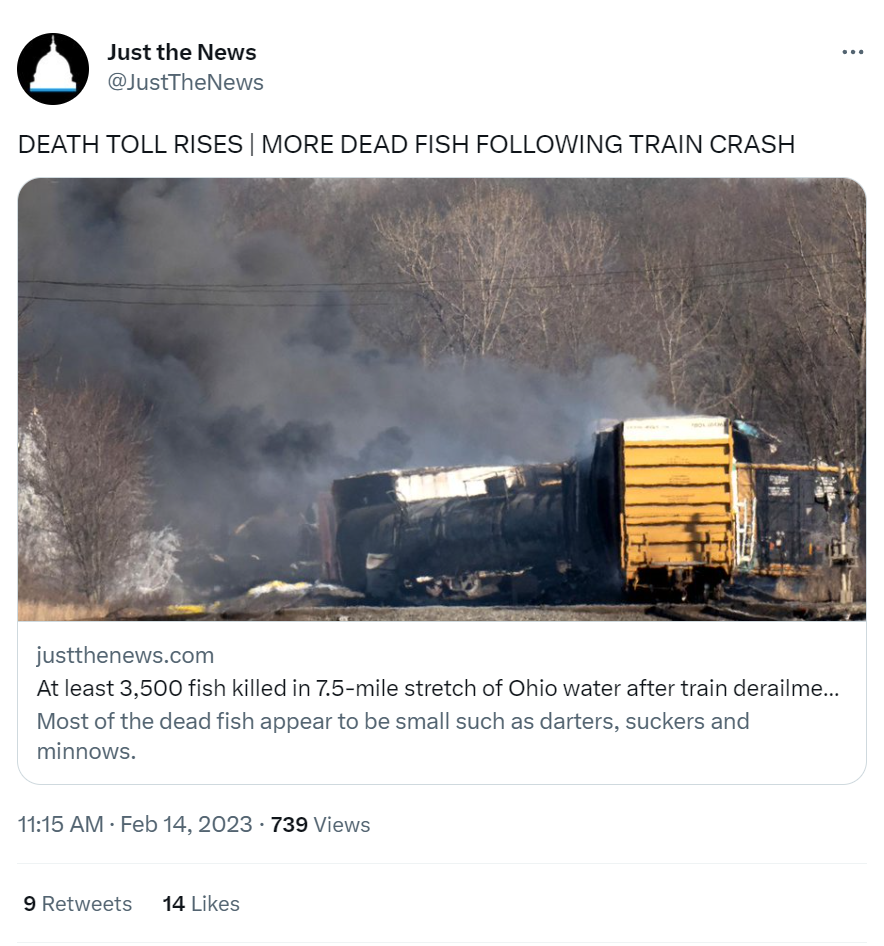Open the train derailment photo thumbnail
Viewport: 884px width, 946px height.
click(442, 399)
